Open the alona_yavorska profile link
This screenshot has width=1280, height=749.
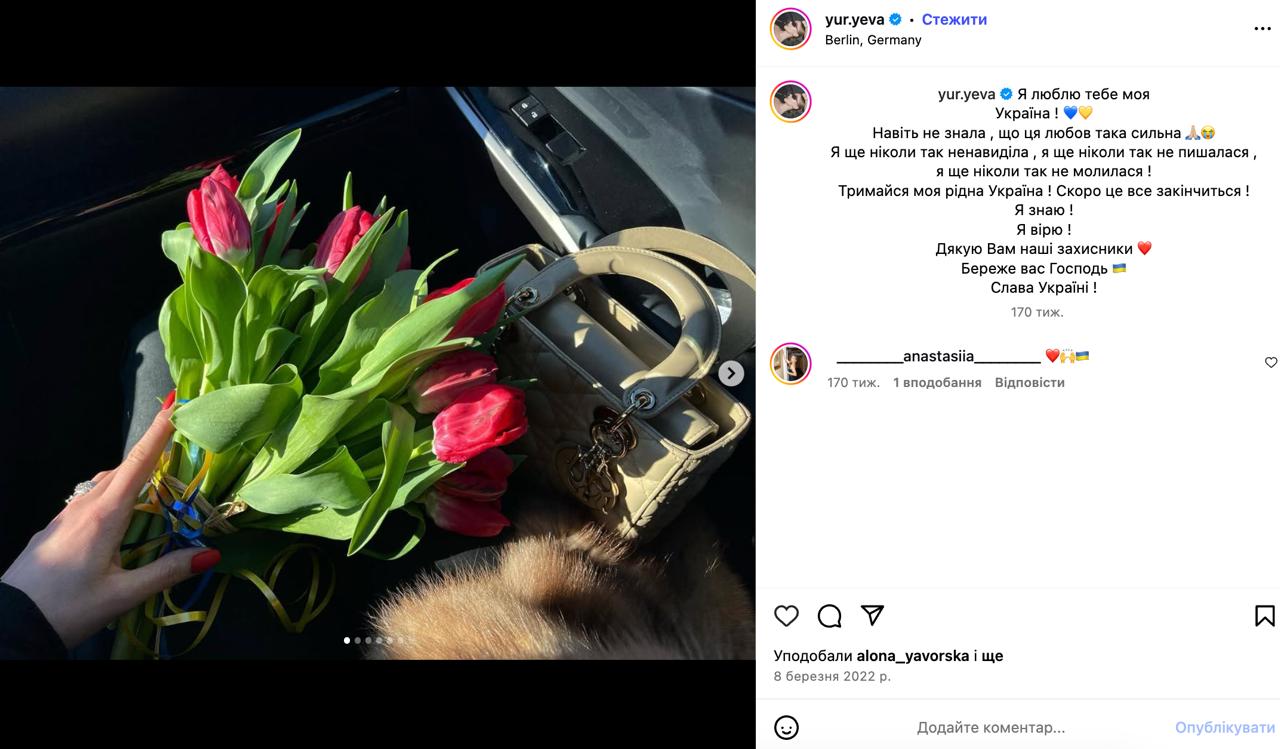[x=913, y=656]
